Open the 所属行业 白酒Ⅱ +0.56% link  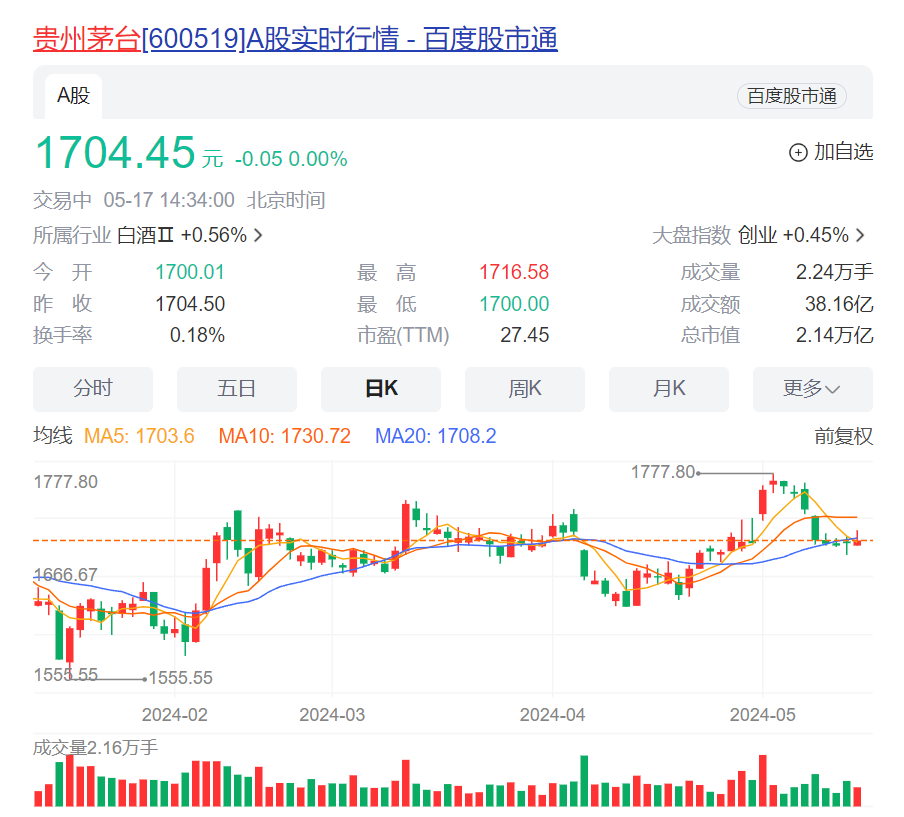[x=148, y=235]
